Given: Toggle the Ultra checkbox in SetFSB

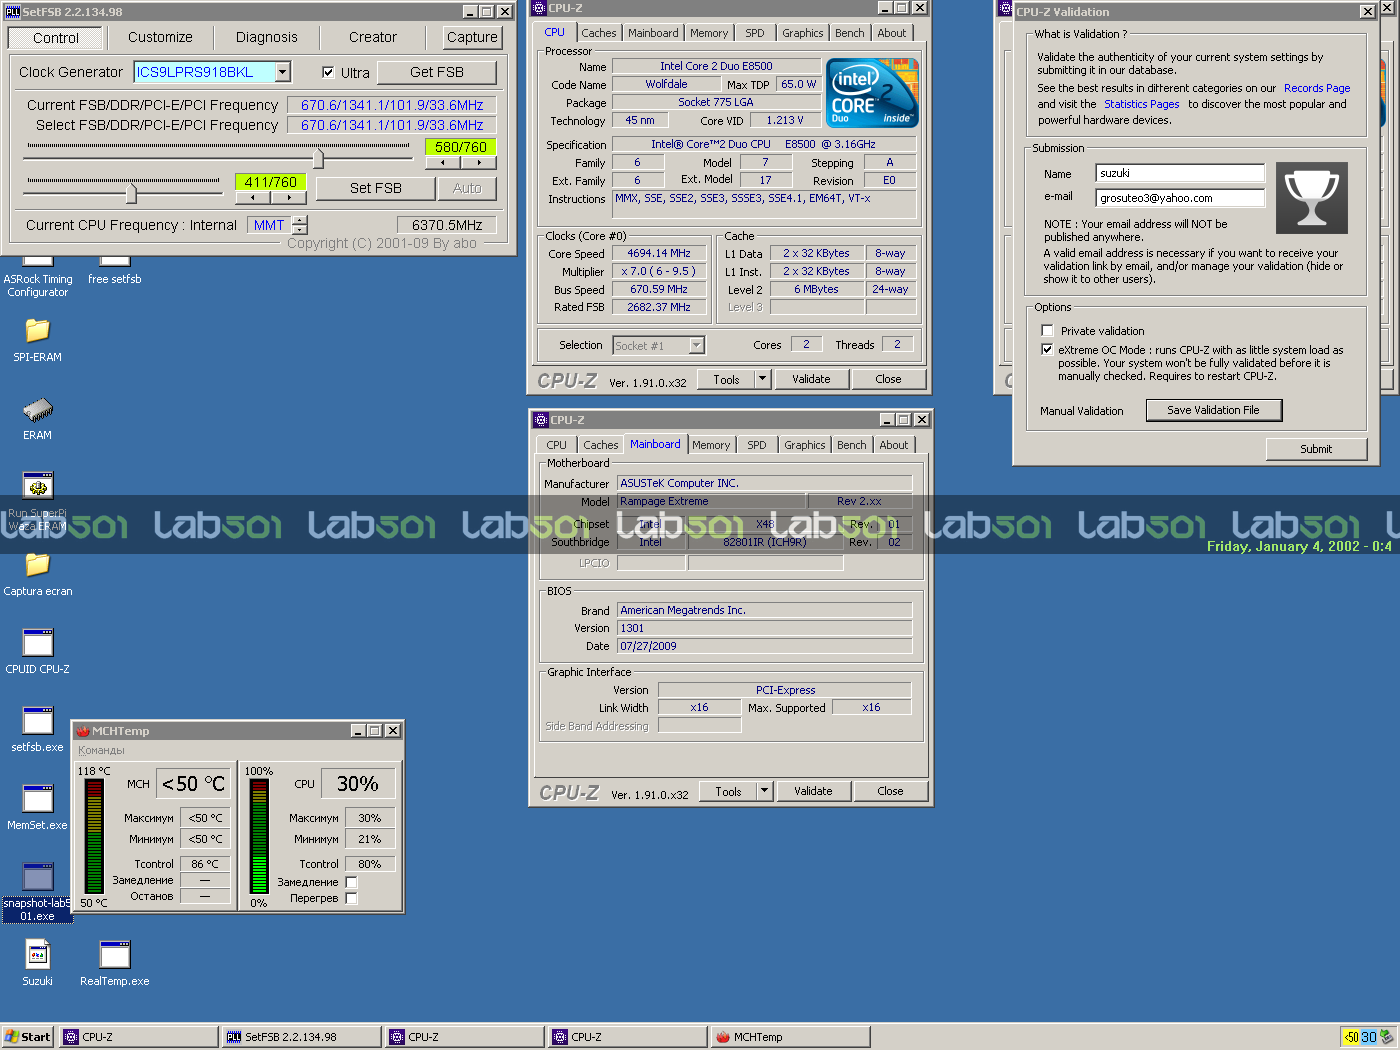Looking at the screenshot, I should click(x=328, y=72).
